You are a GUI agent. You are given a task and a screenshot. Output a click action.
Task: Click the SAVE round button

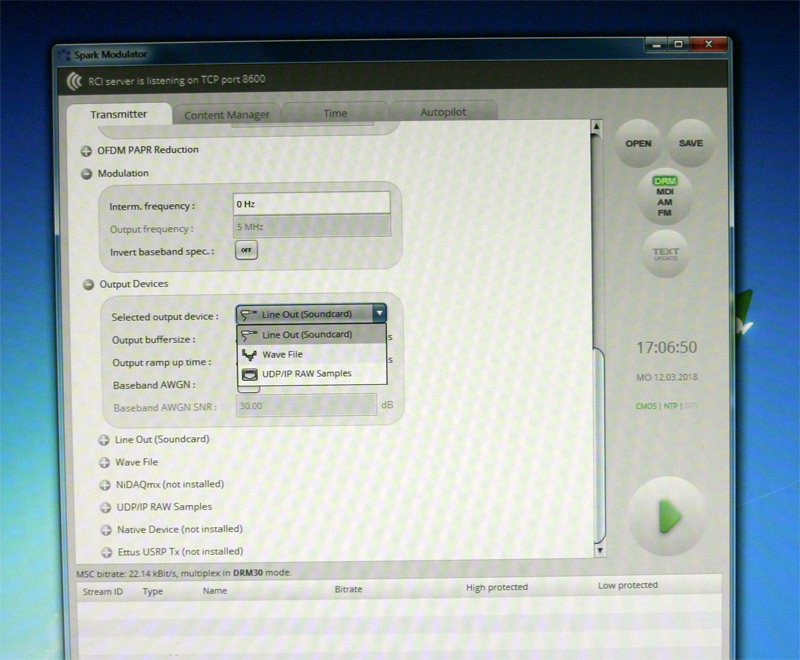(x=691, y=144)
